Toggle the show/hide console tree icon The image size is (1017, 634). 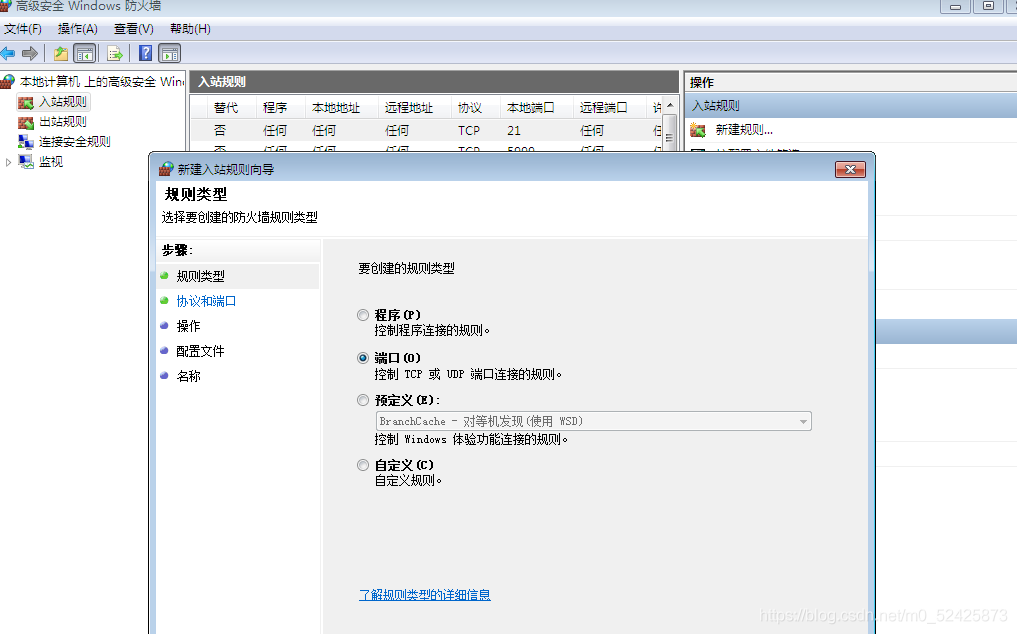click(x=84, y=53)
